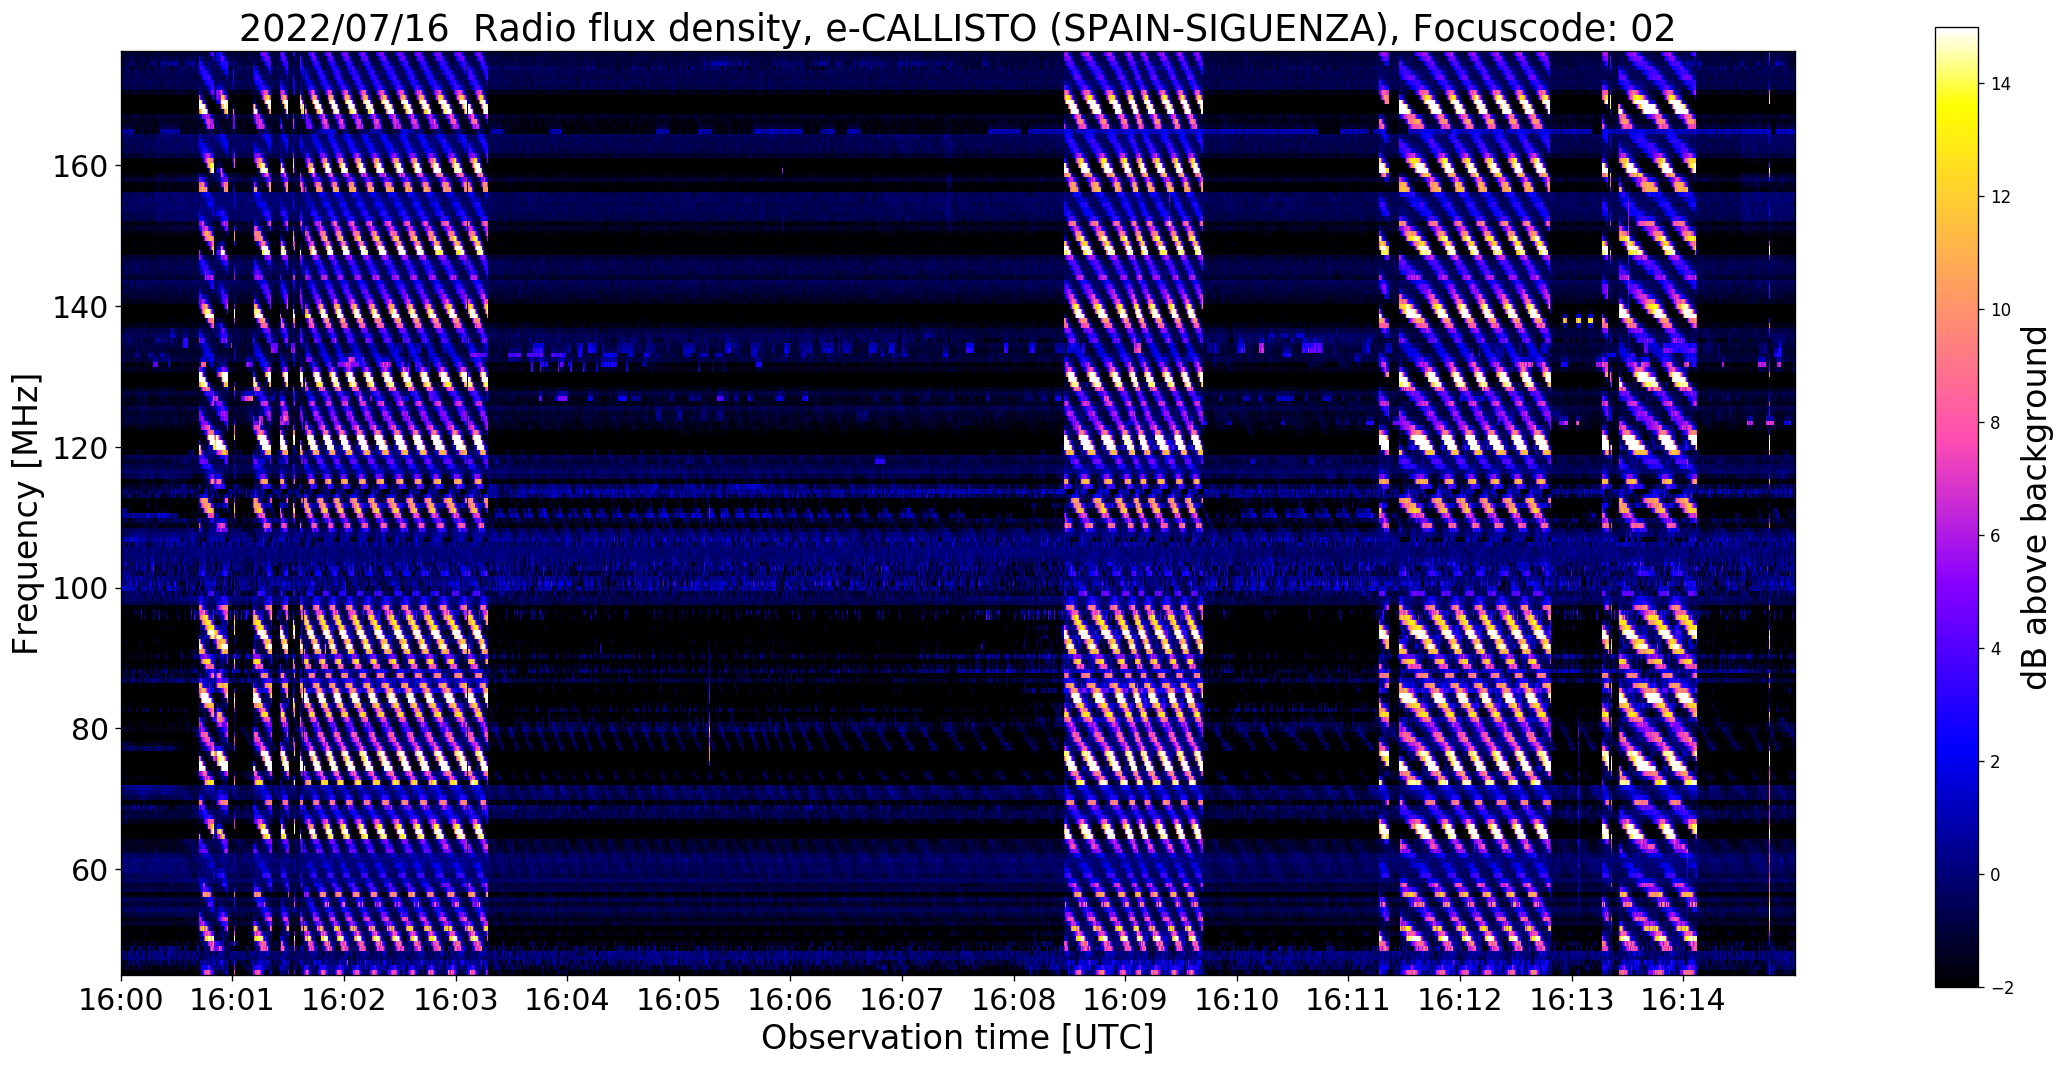Image resolution: width=2066 pixels, height=1067 pixels.
Task: Click the colorbar tick value 12
Action: coord(2001,197)
